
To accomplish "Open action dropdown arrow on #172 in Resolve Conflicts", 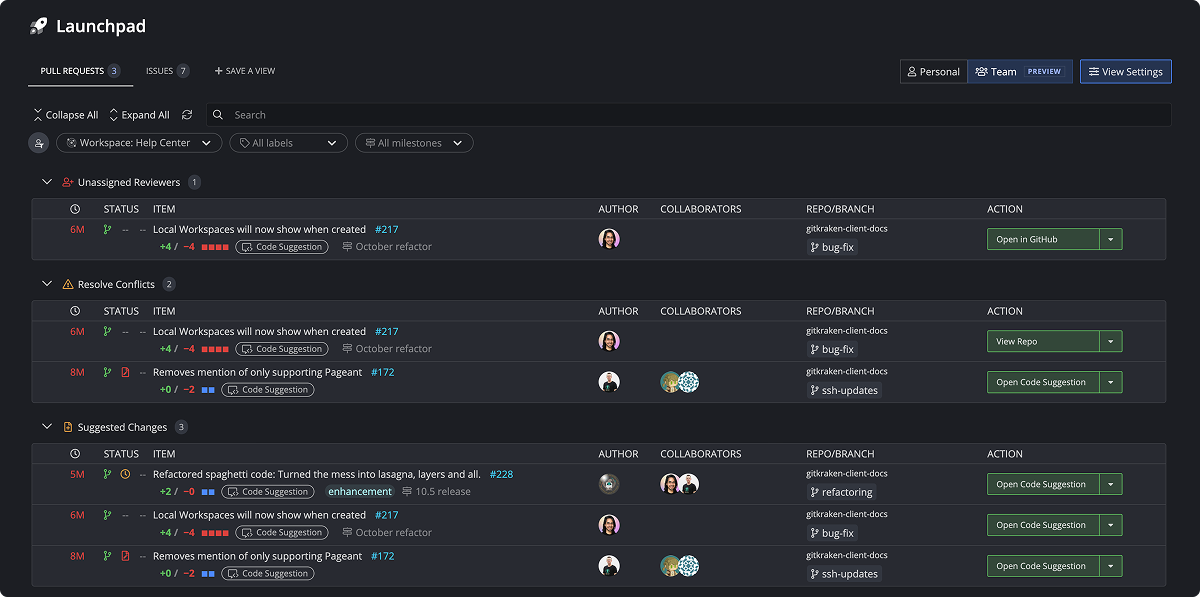I will [1111, 382].
